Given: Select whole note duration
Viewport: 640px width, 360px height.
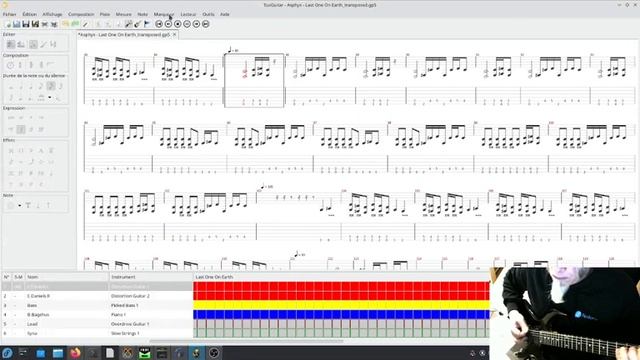Looking at the screenshot, I should pyautogui.click(x=11, y=86).
